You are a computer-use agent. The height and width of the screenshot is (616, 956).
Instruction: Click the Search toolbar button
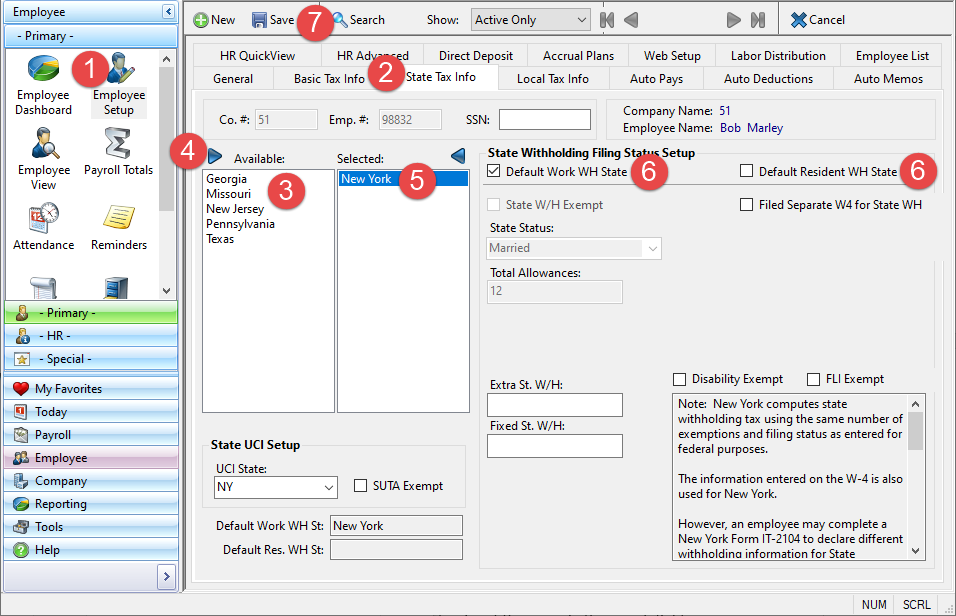point(359,20)
